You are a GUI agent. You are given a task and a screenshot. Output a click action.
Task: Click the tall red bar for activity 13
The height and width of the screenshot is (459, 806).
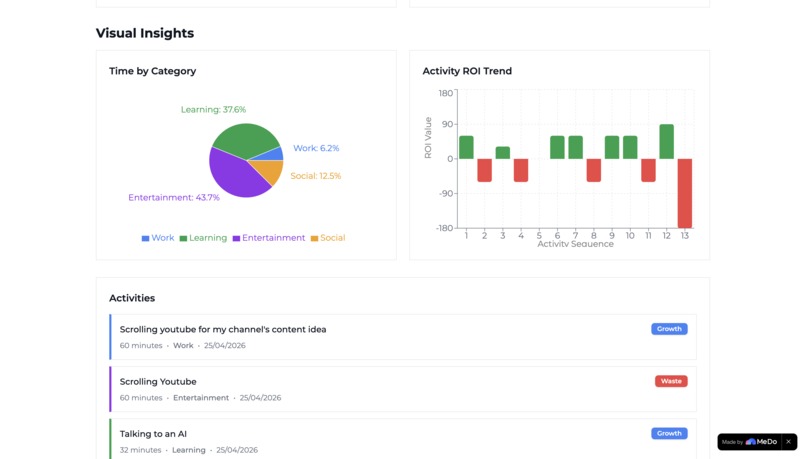685,193
